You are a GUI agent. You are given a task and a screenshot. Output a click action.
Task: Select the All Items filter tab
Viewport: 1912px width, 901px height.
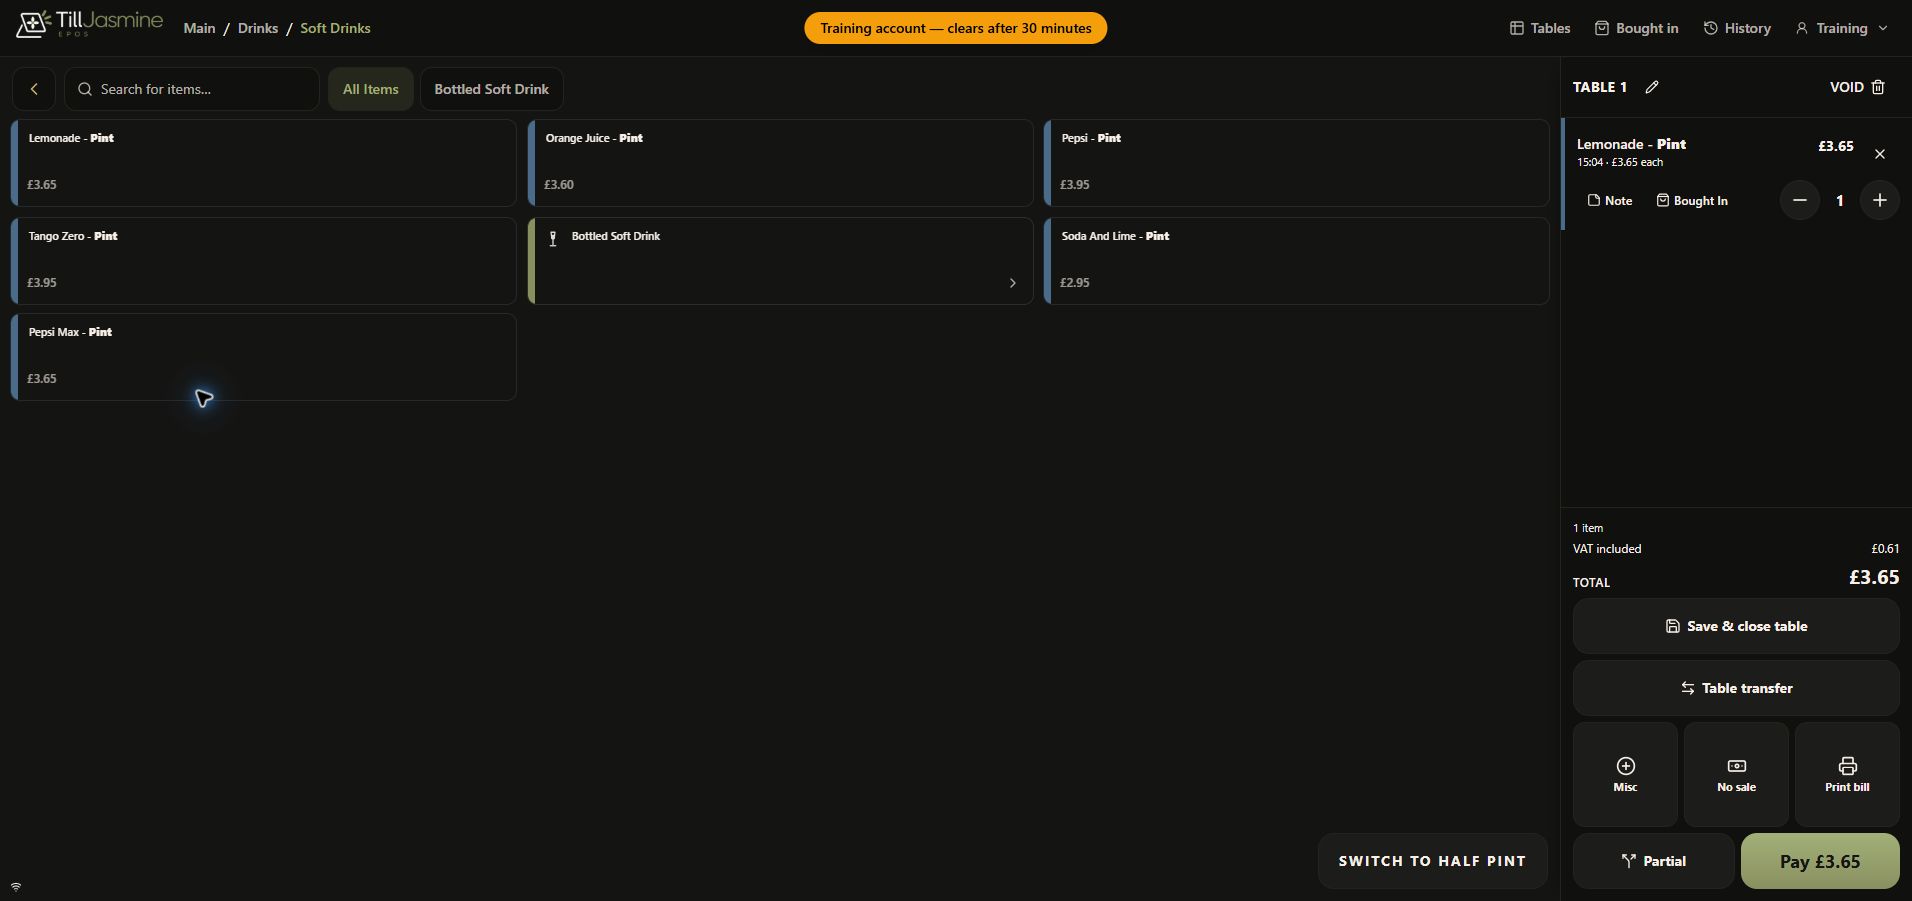coord(371,89)
